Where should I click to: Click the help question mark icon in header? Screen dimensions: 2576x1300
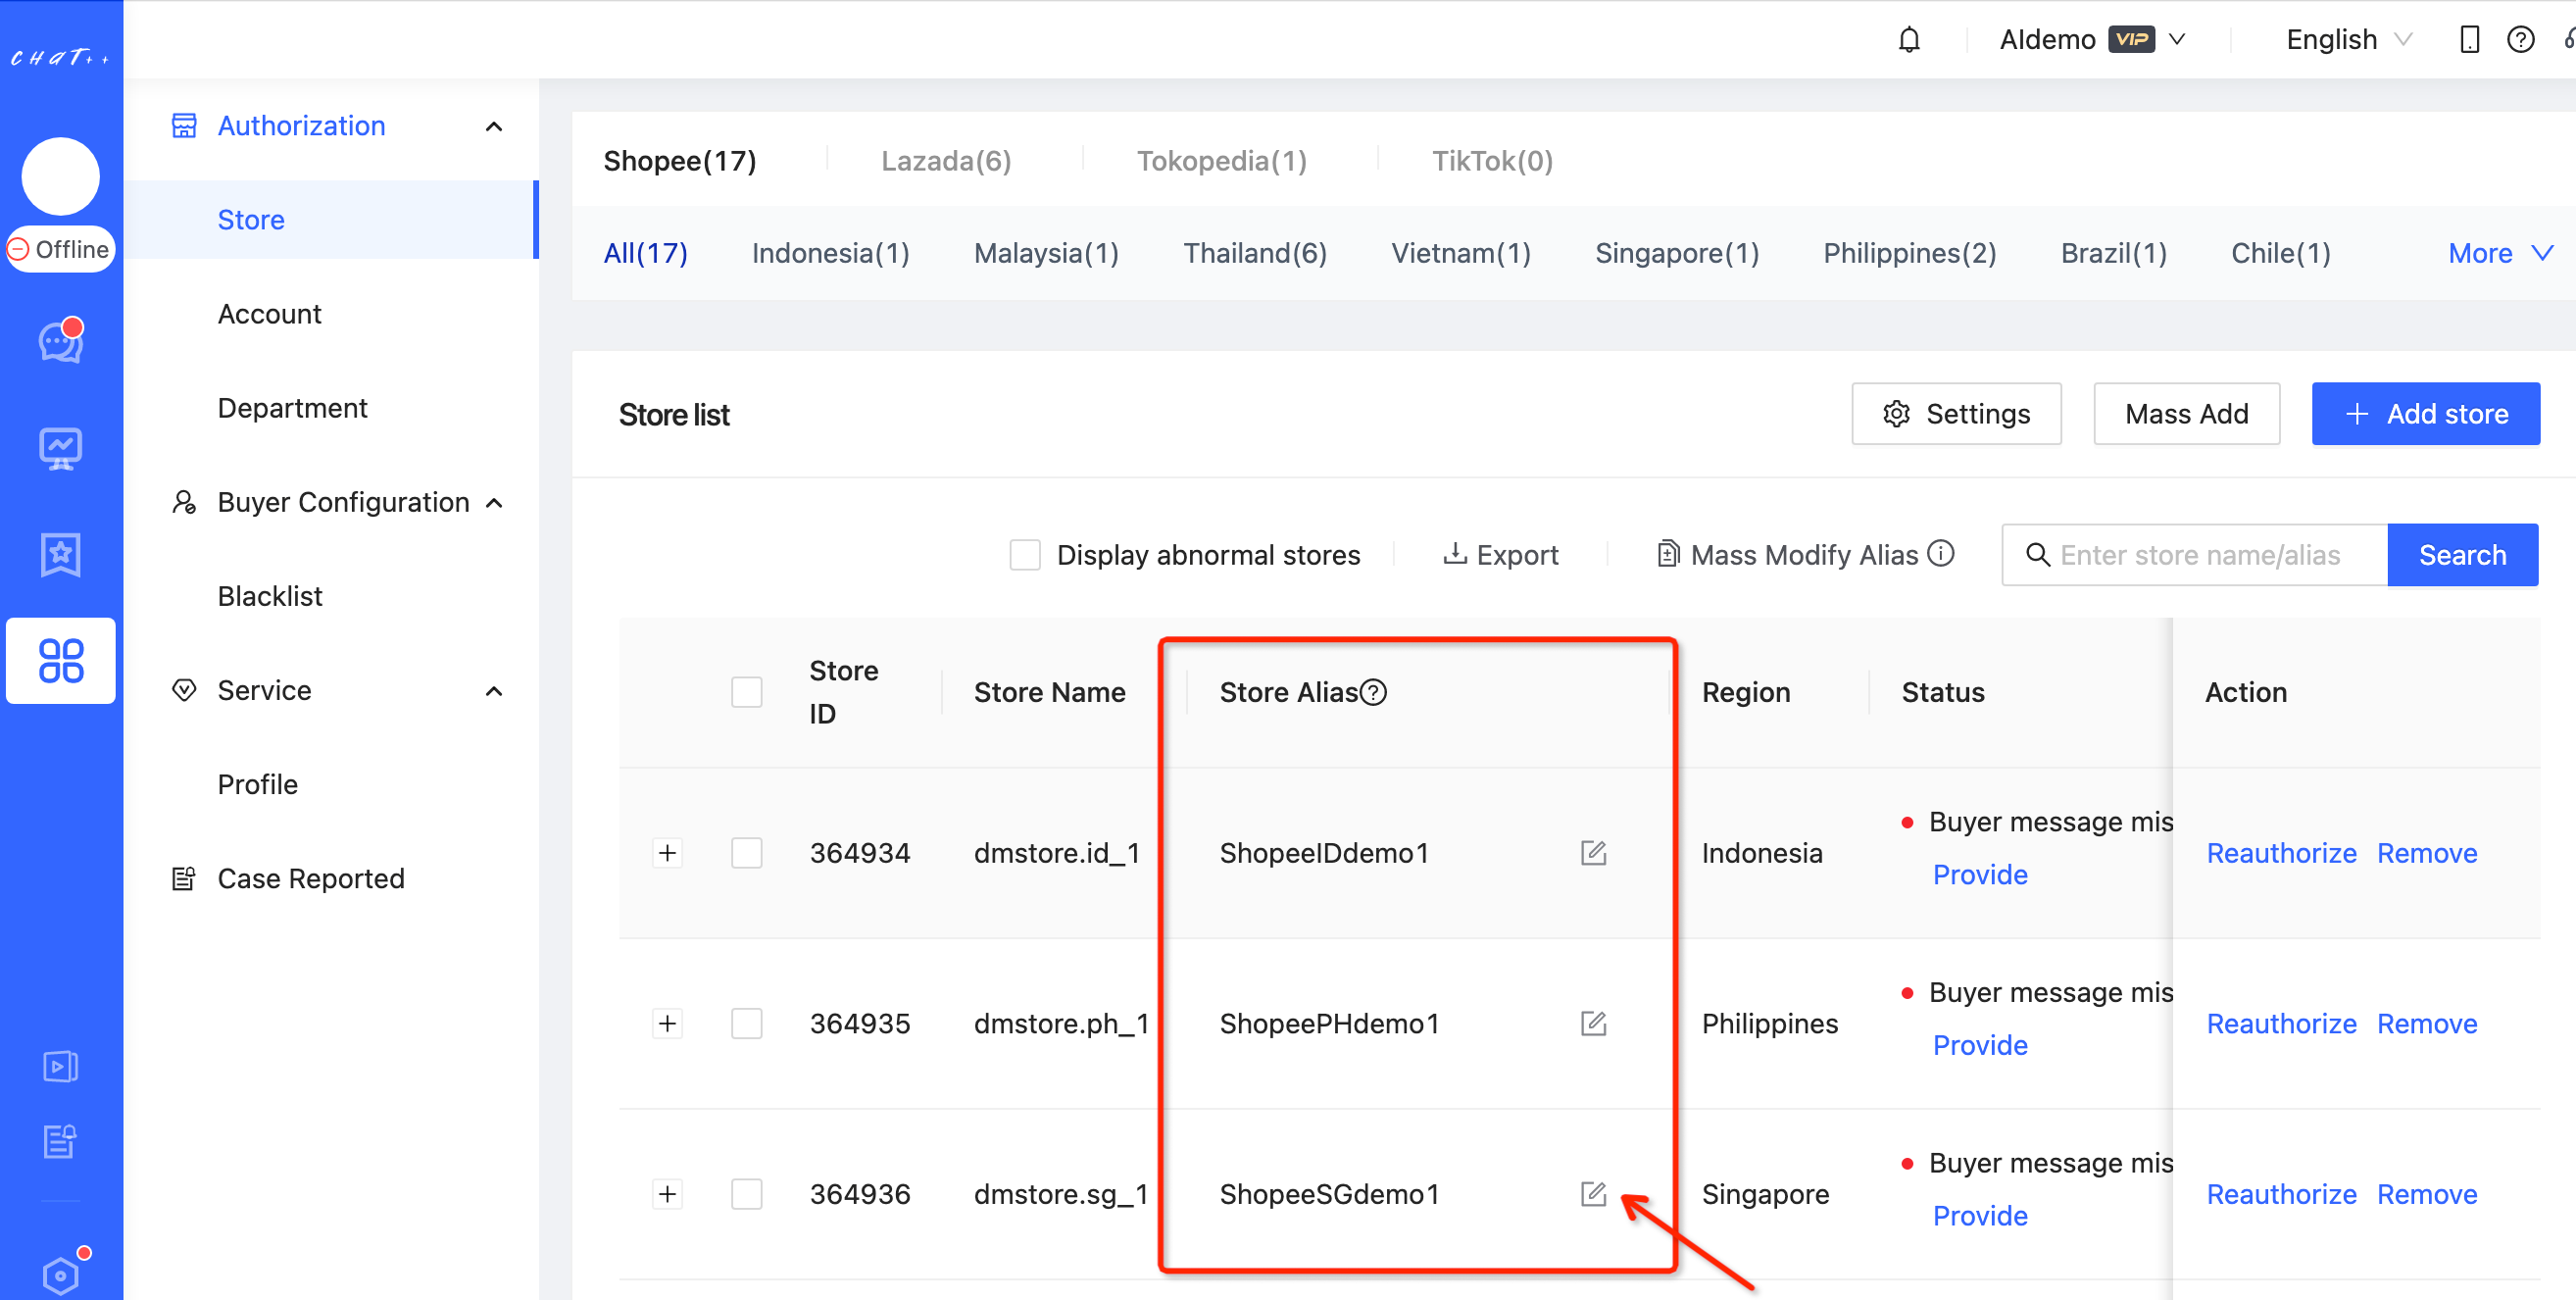tap(2520, 40)
